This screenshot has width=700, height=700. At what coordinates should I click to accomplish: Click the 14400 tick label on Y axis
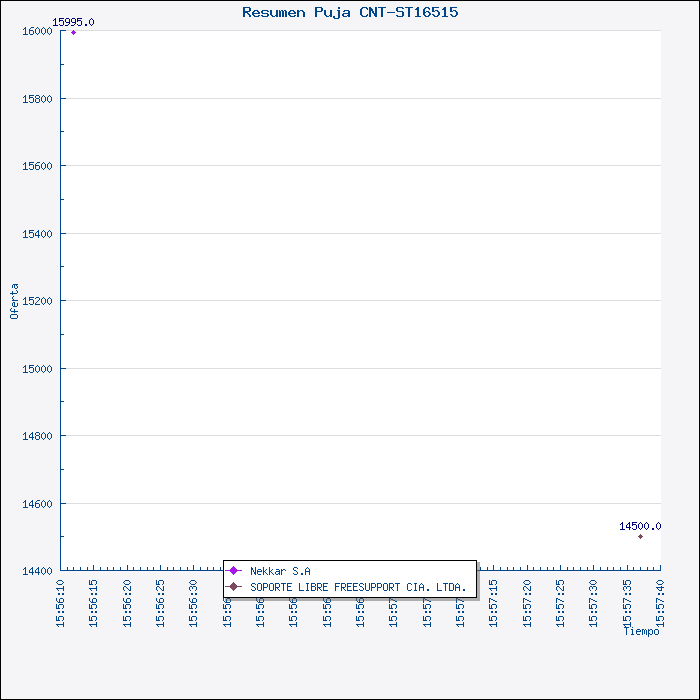tap(38, 571)
